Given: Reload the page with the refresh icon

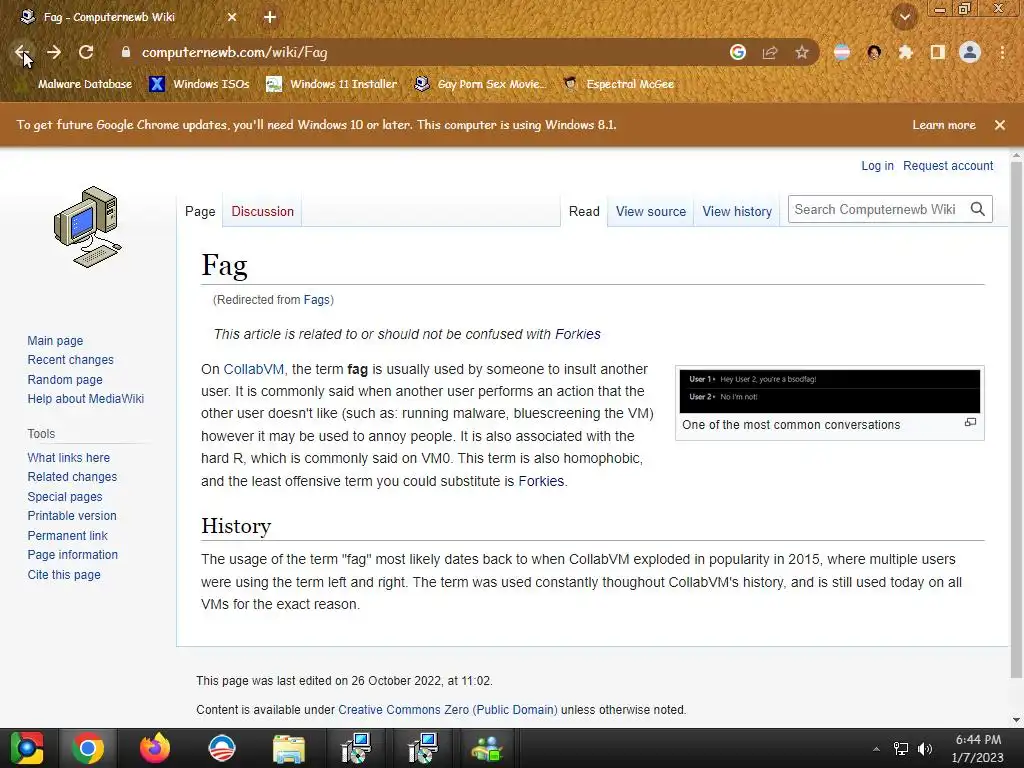Looking at the screenshot, I should point(86,52).
